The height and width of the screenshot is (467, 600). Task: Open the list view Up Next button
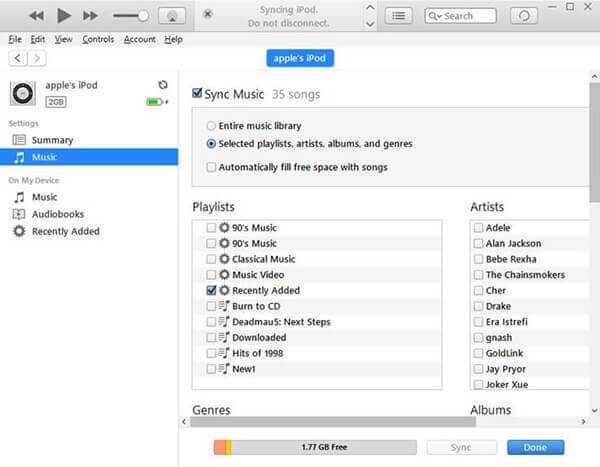point(398,16)
